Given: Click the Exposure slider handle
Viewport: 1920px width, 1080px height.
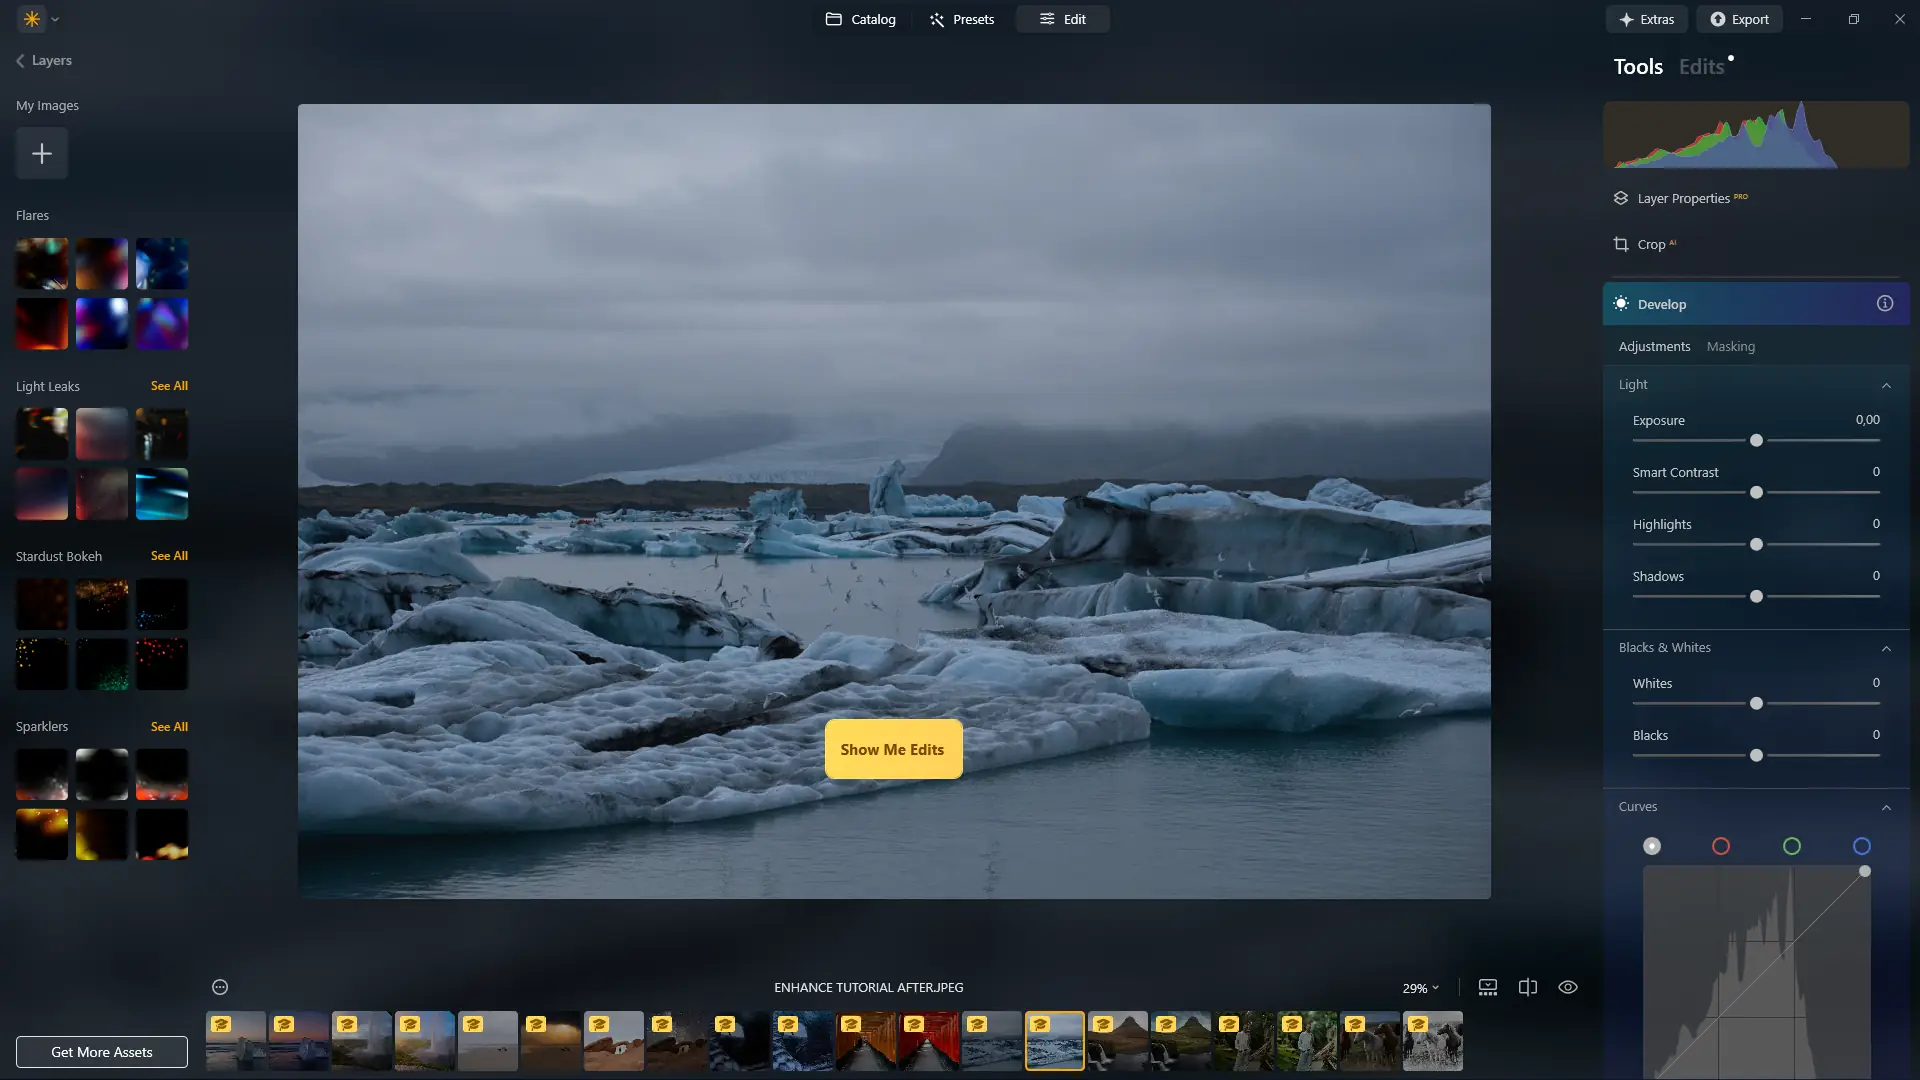Looking at the screenshot, I should point(1755,441).
